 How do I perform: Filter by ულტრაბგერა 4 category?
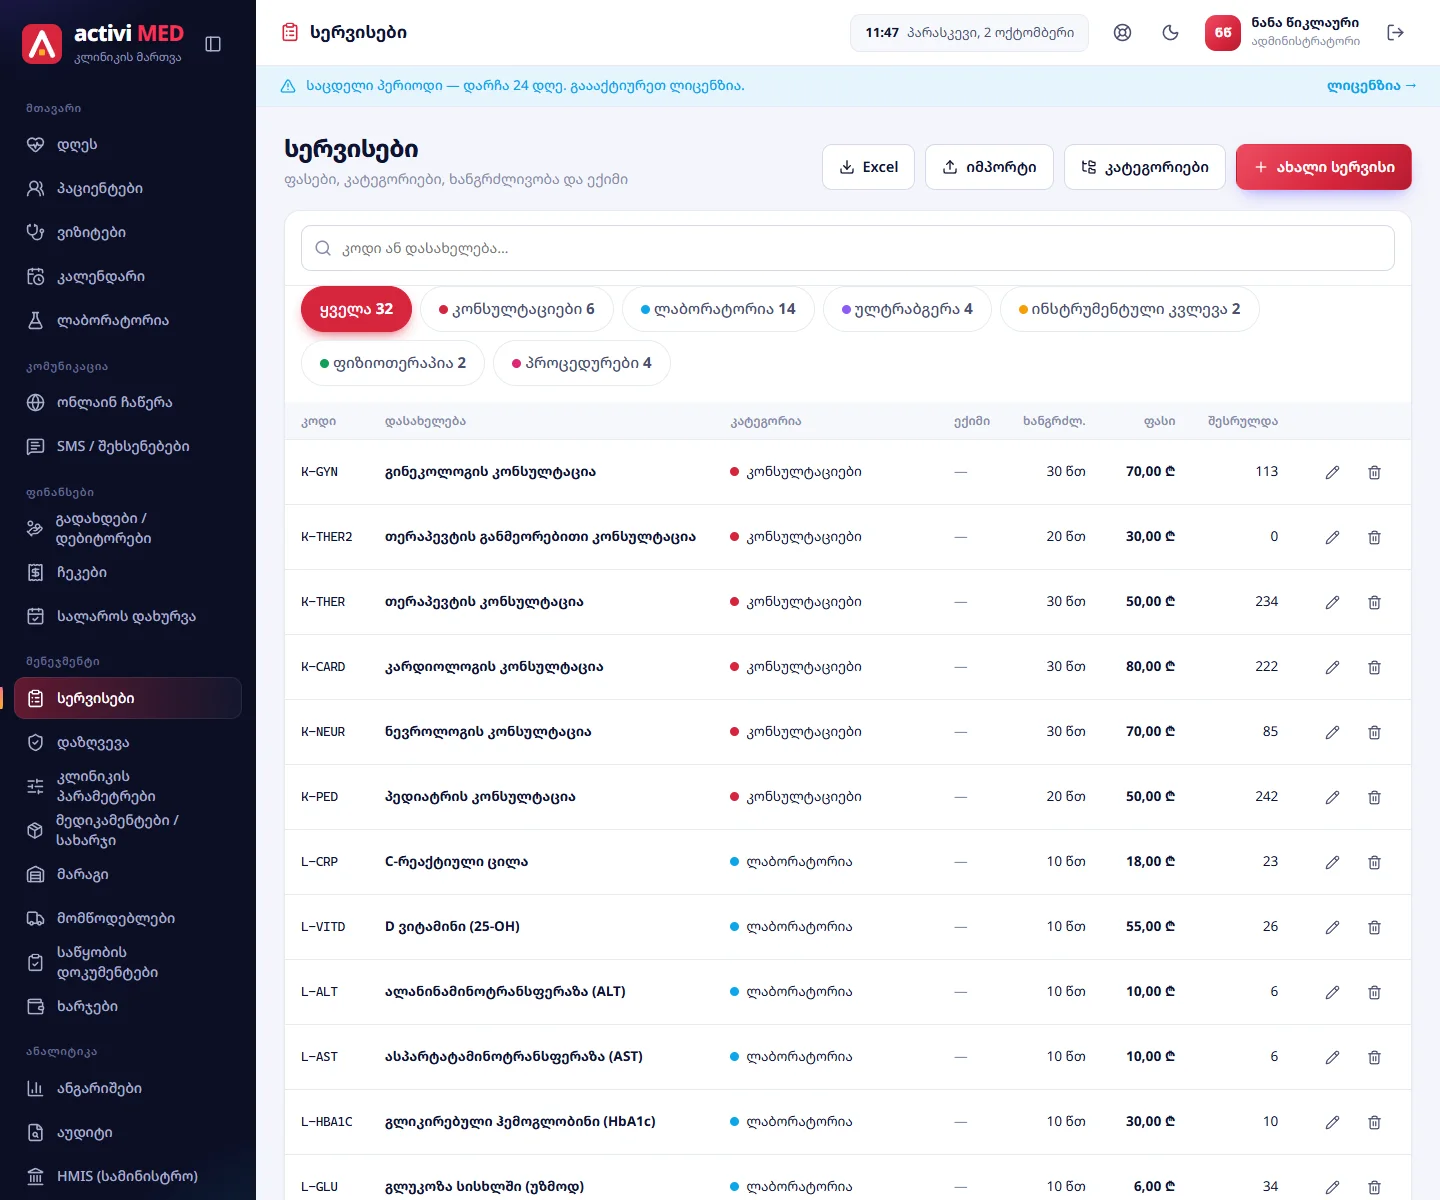point(907,309)
